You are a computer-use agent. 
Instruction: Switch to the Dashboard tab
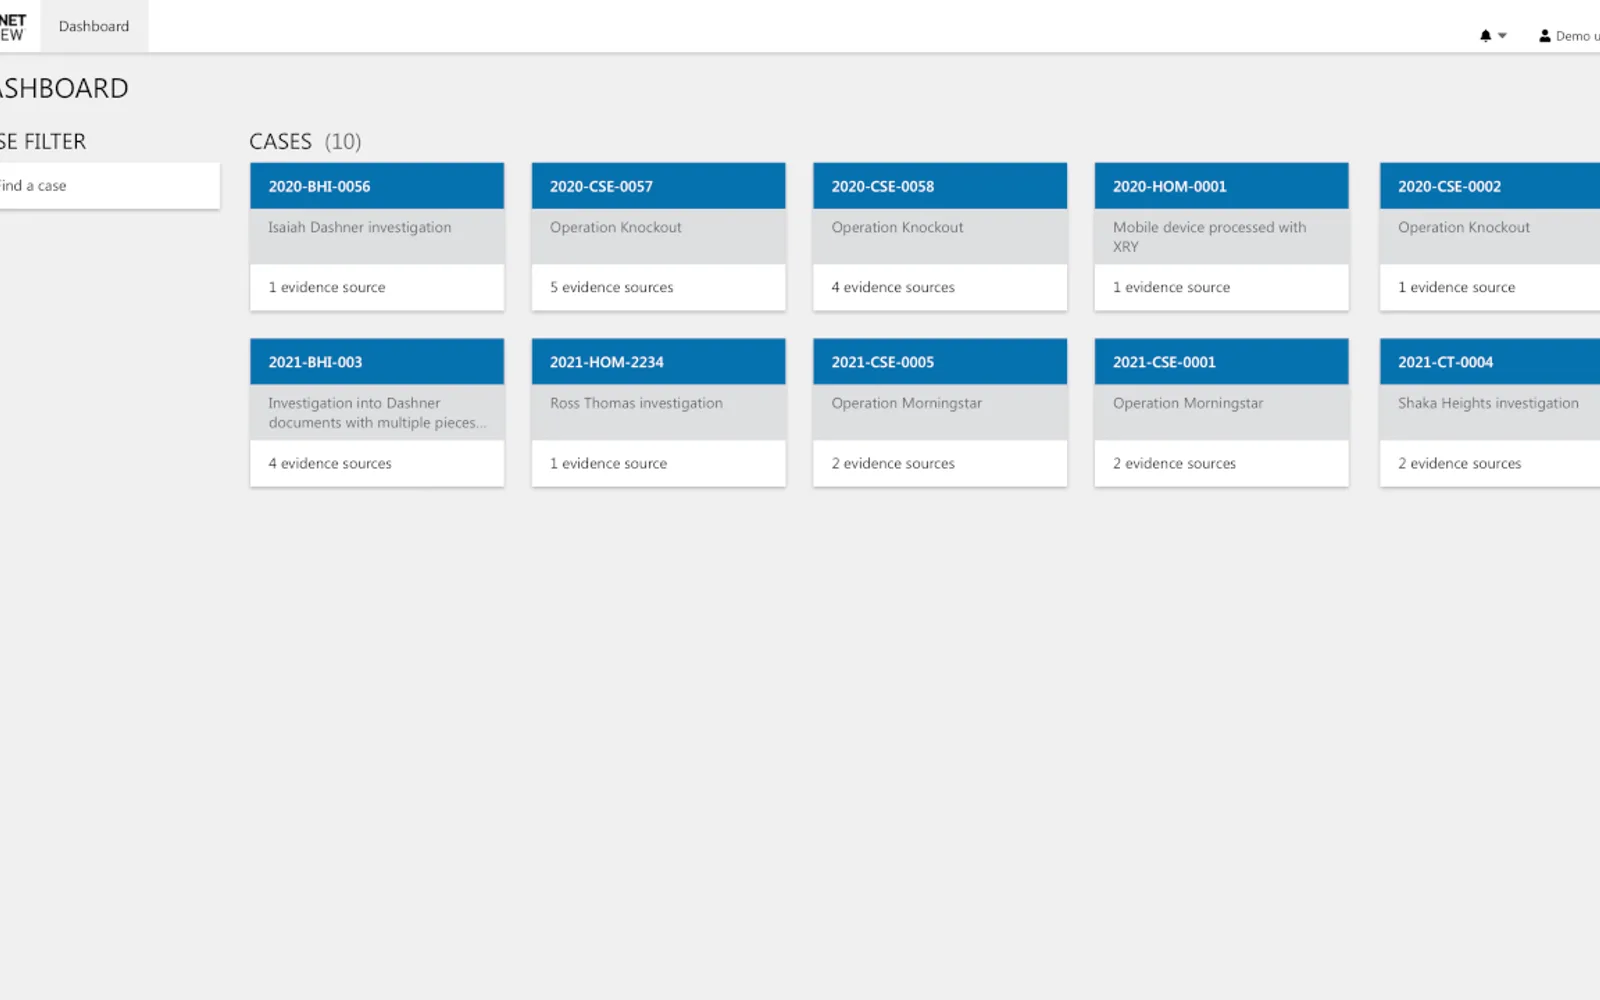click(94, 26)
